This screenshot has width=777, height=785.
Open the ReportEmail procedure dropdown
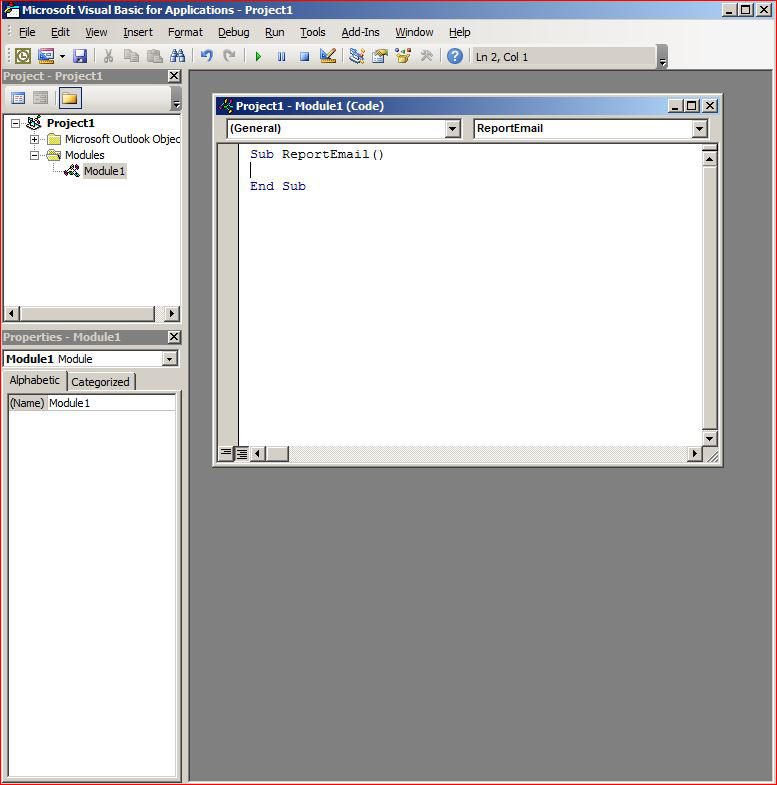click(699, 129)
